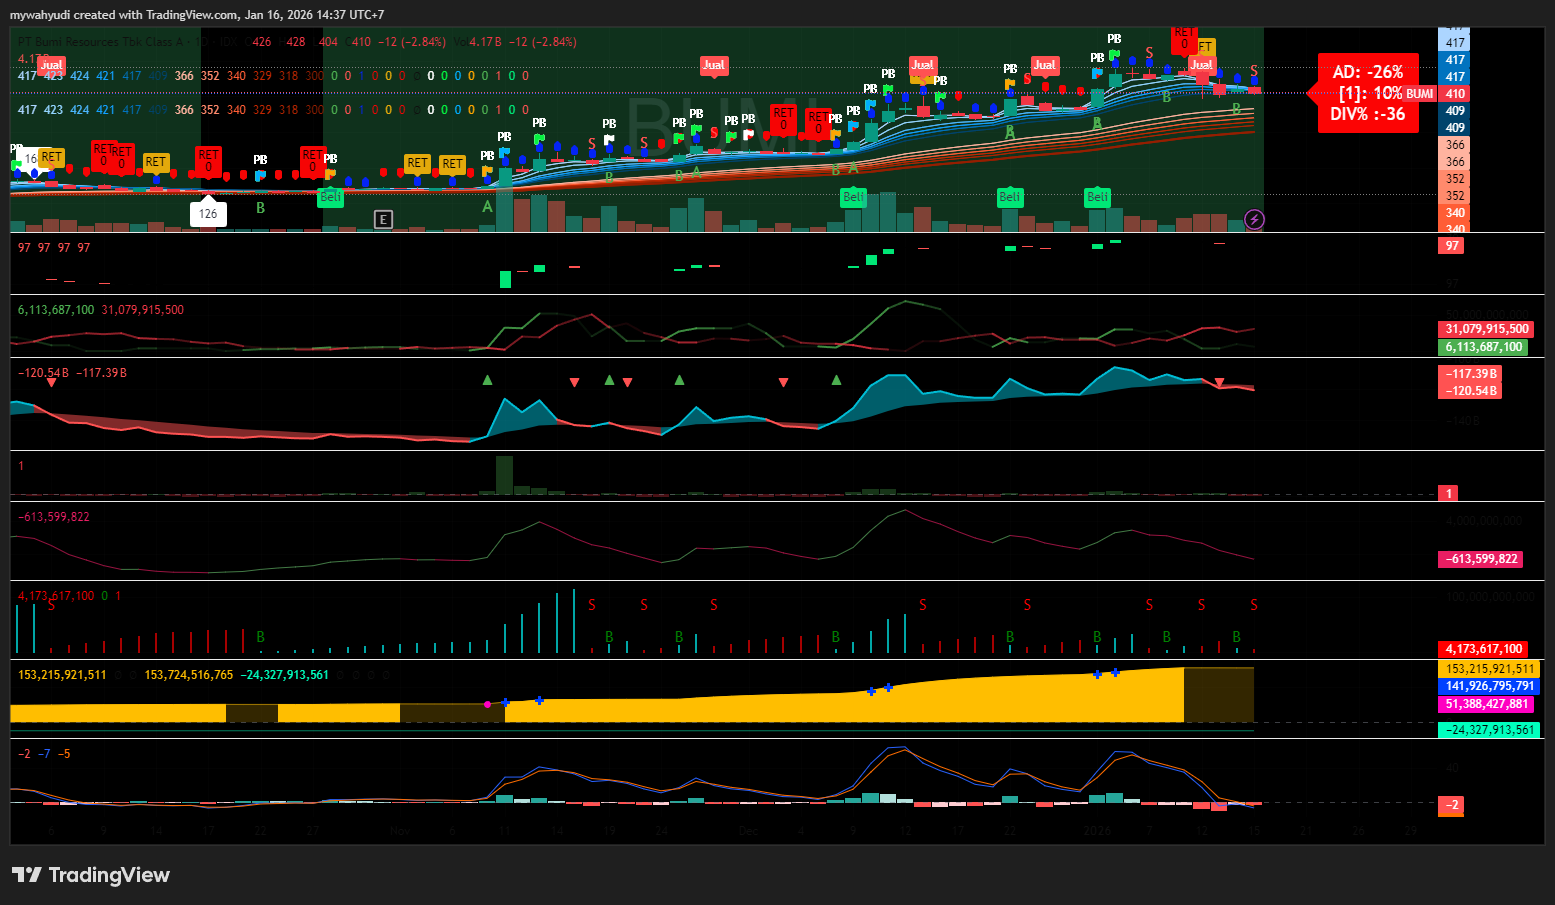Click the '153,724,516,765' legend value
This screenshot has width=1555, height=905.
pos(189,675)
